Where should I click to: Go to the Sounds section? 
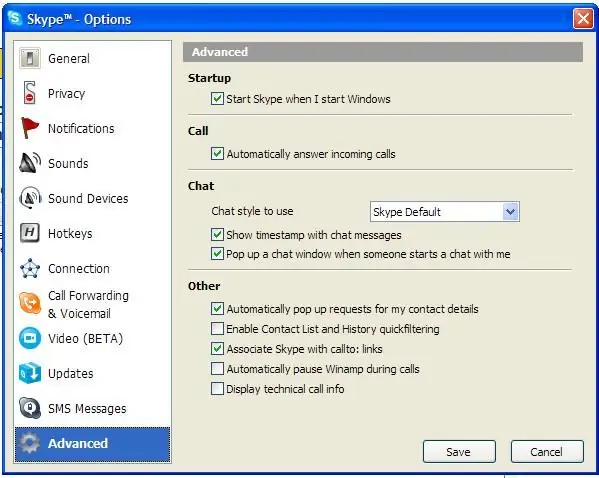click(68, 164)
